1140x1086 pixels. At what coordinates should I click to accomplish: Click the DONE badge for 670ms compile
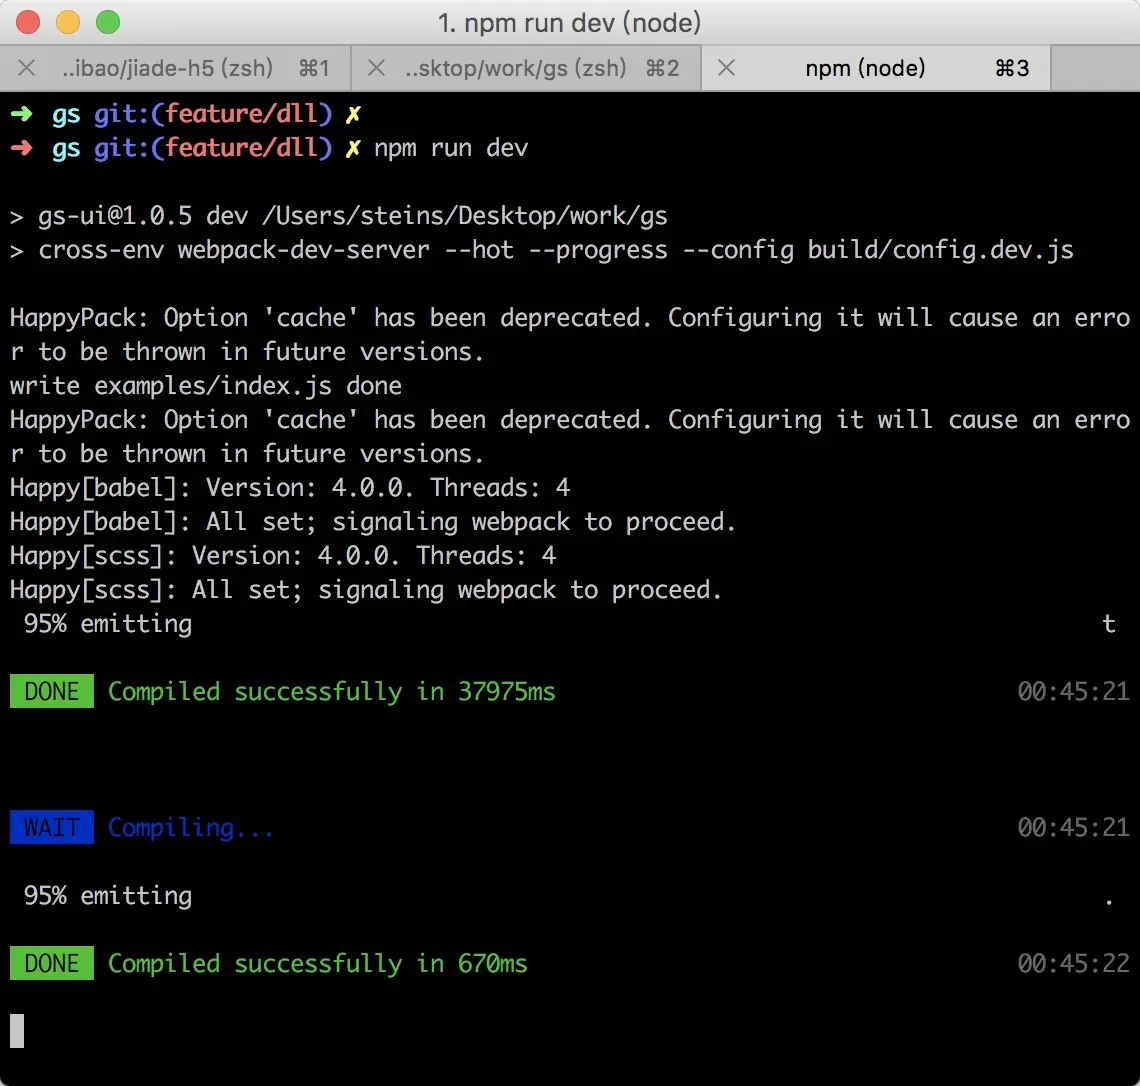point(52,963)
